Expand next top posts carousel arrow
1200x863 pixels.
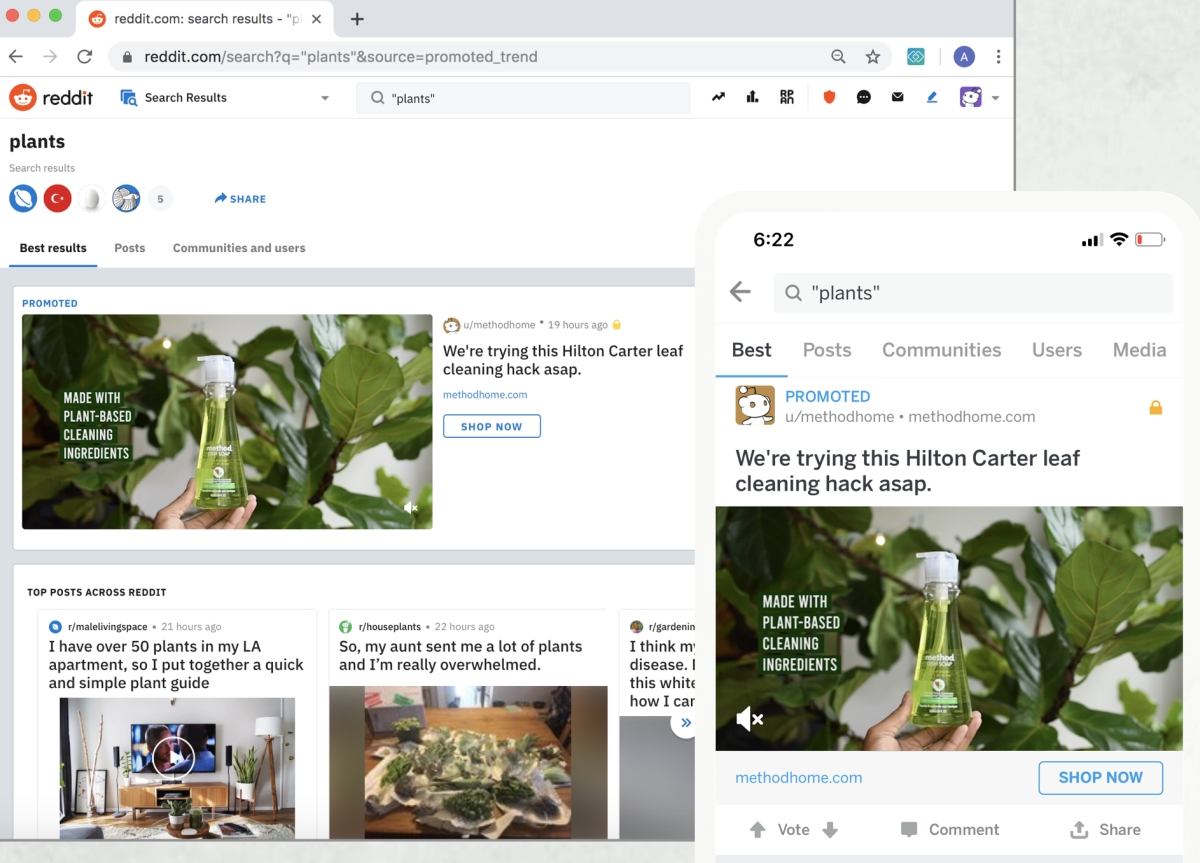coord(685,722)
